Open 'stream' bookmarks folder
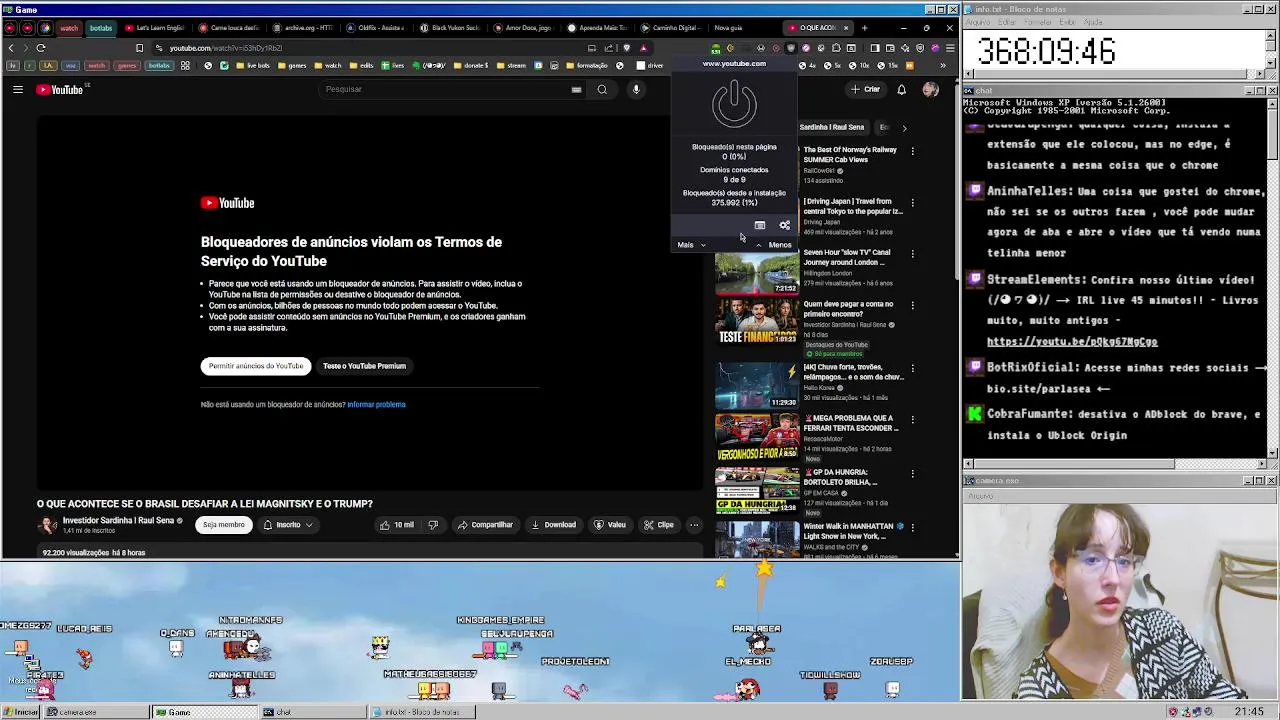 click(x=511, y=66)
